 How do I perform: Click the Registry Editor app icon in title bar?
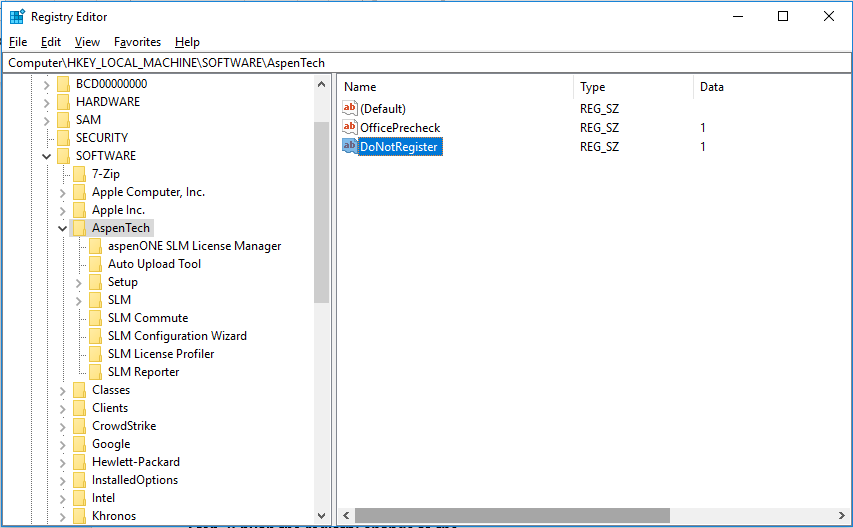coord(17,16)
